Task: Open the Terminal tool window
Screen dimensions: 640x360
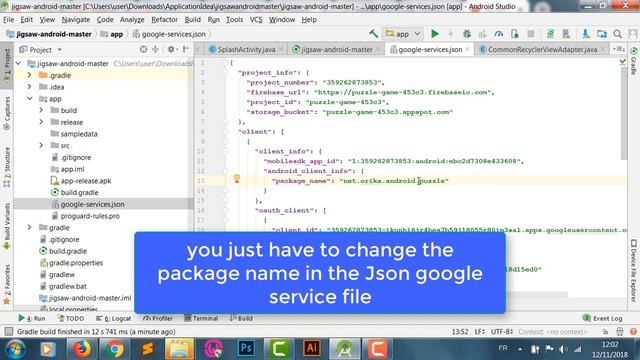Action: tap(201, 318)
